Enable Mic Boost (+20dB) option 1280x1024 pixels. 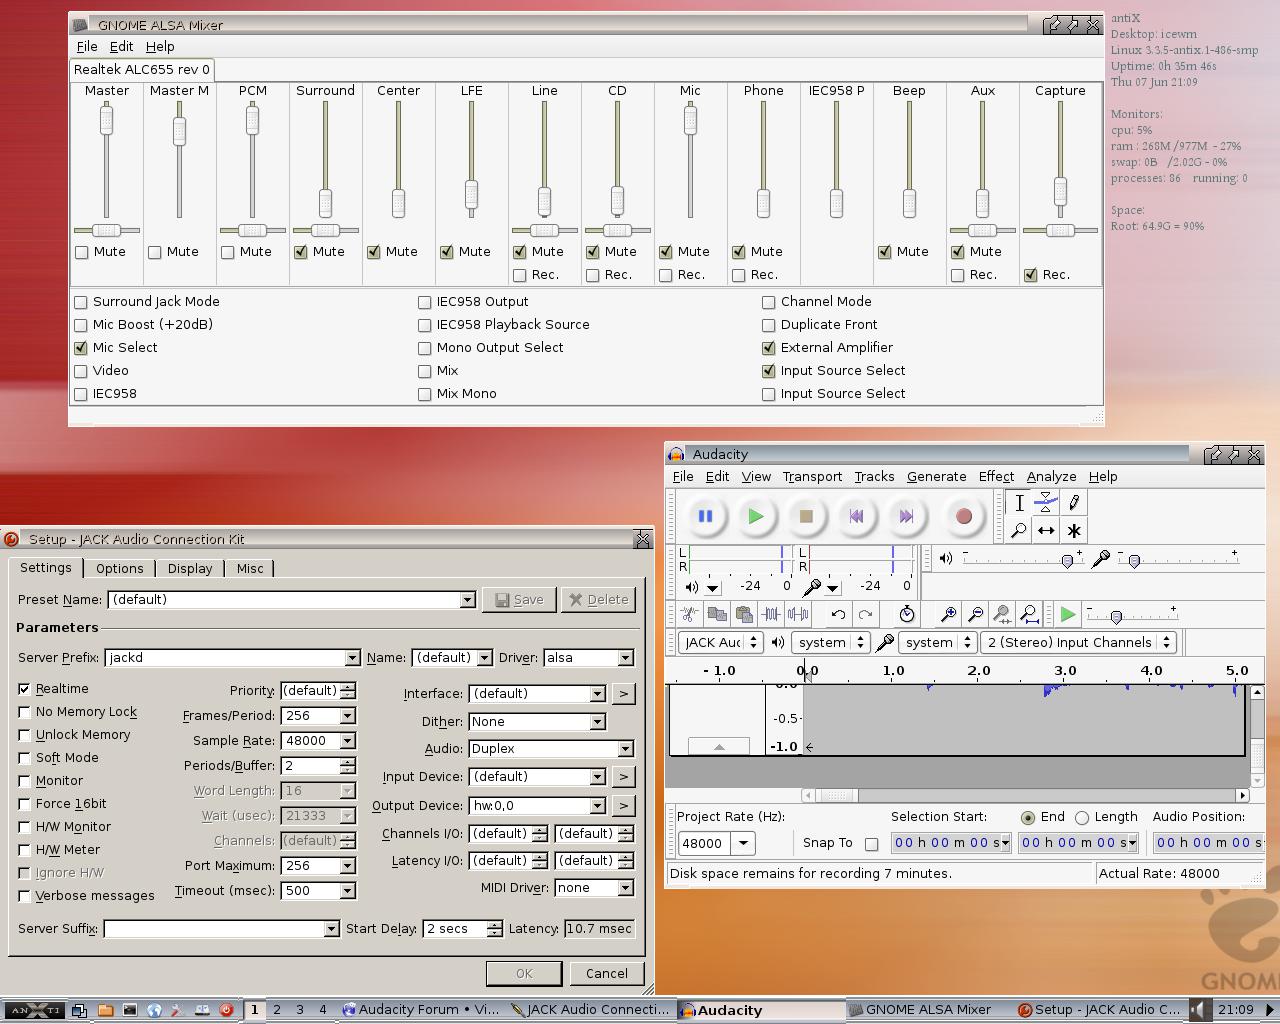pyautogui.click(x=80, y=324)
